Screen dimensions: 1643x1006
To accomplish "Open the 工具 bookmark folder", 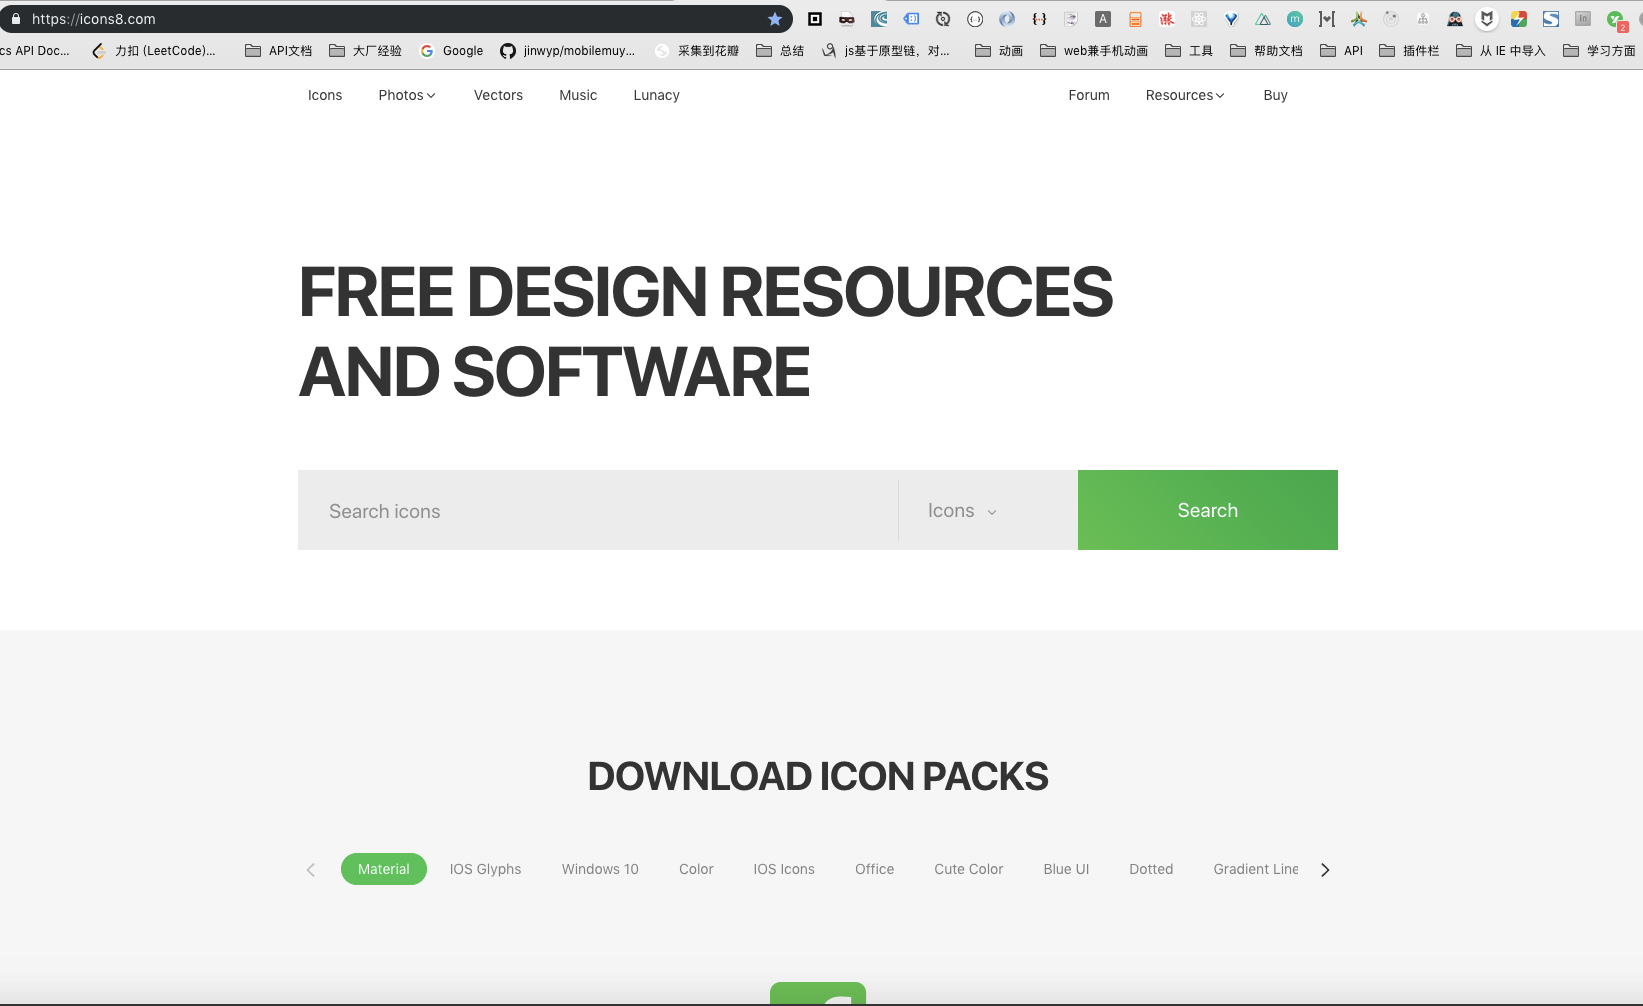I will click(x=1189, y=51).
